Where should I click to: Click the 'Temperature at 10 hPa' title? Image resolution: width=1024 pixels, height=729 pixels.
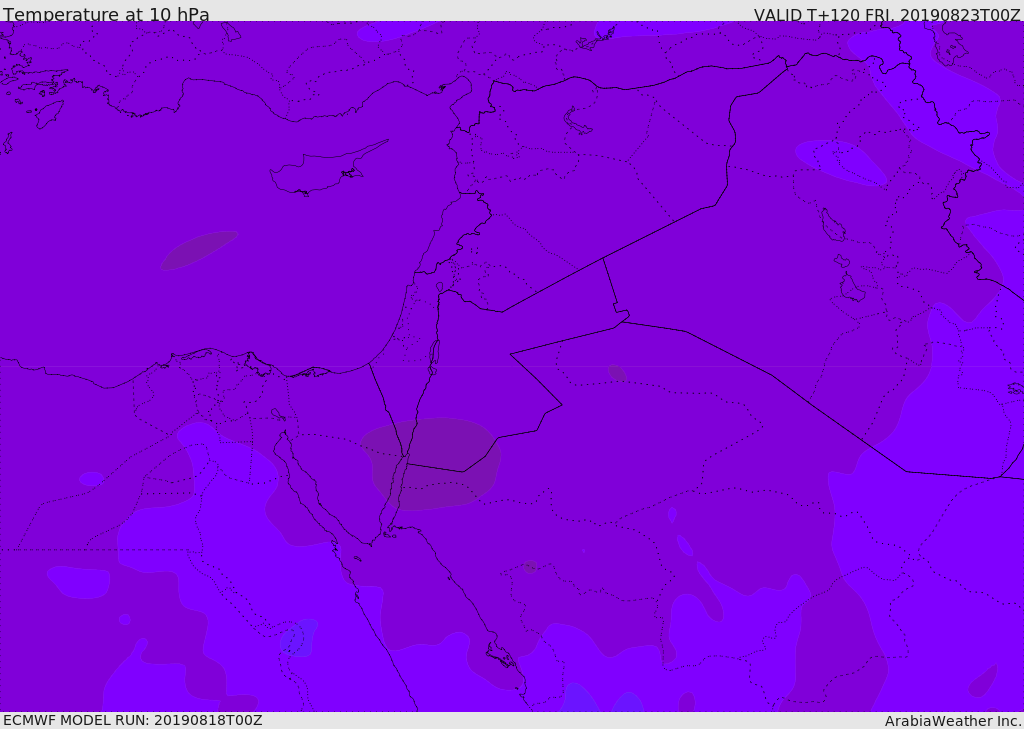[106, 14]
